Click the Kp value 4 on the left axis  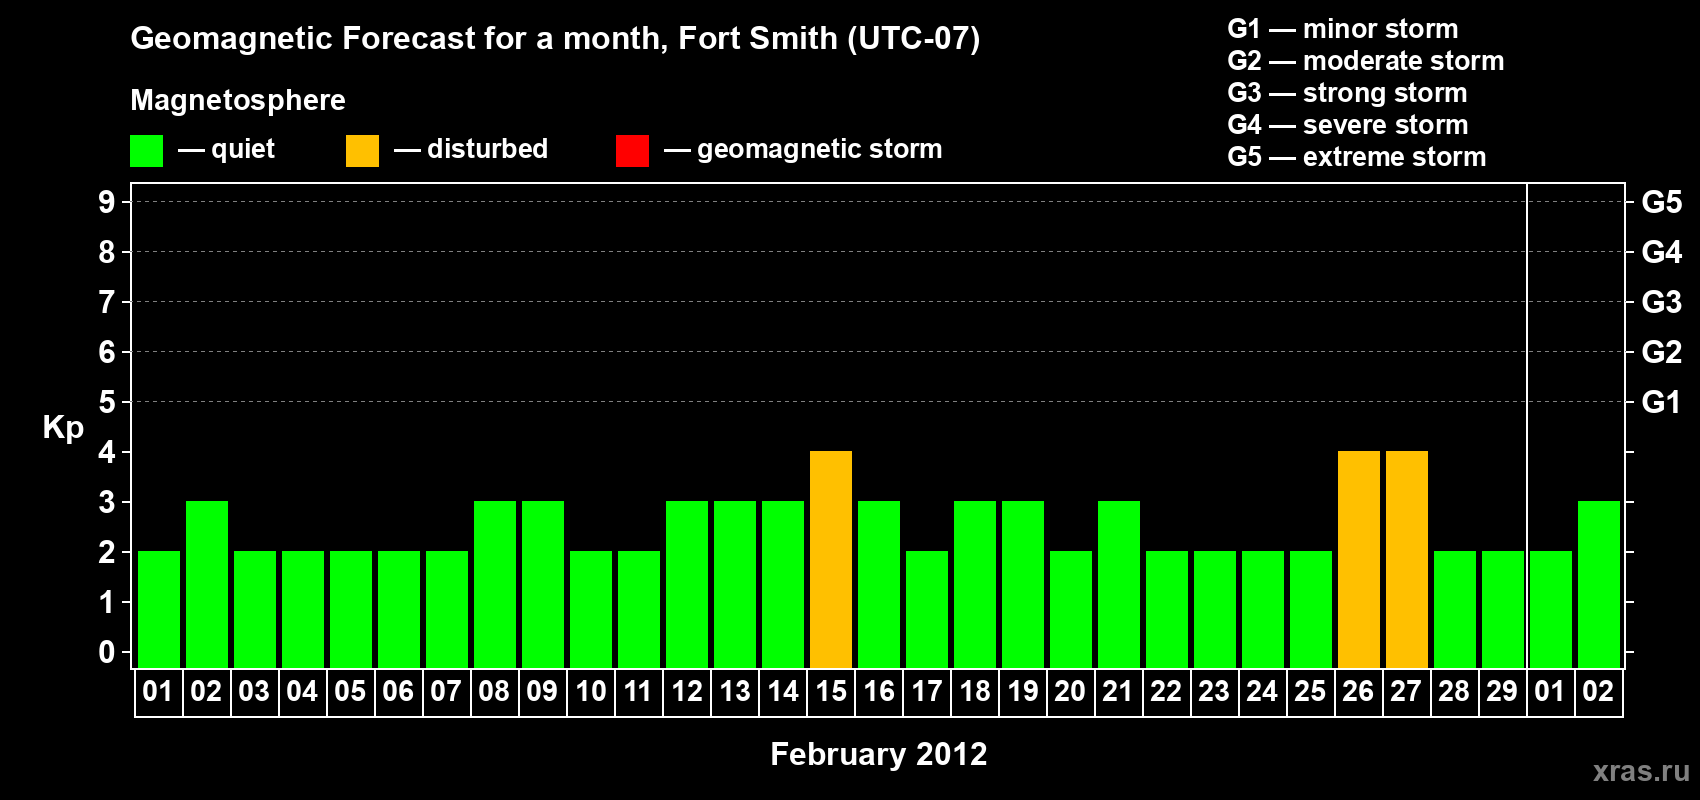tap(107, 452)
